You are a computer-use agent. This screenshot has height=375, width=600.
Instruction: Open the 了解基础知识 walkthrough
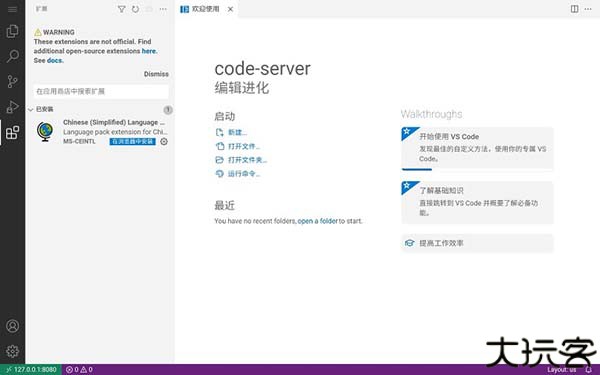tap(477, 202)
